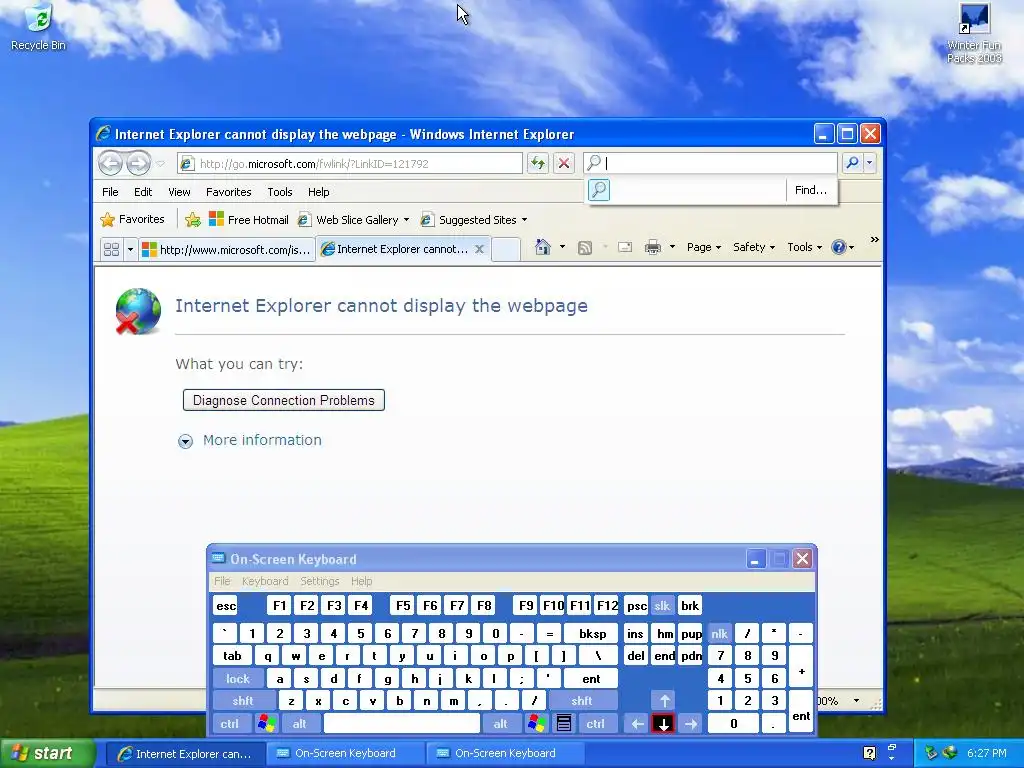
Task: Open the Recycle Bin desktop icon
Action: [38, 27]
